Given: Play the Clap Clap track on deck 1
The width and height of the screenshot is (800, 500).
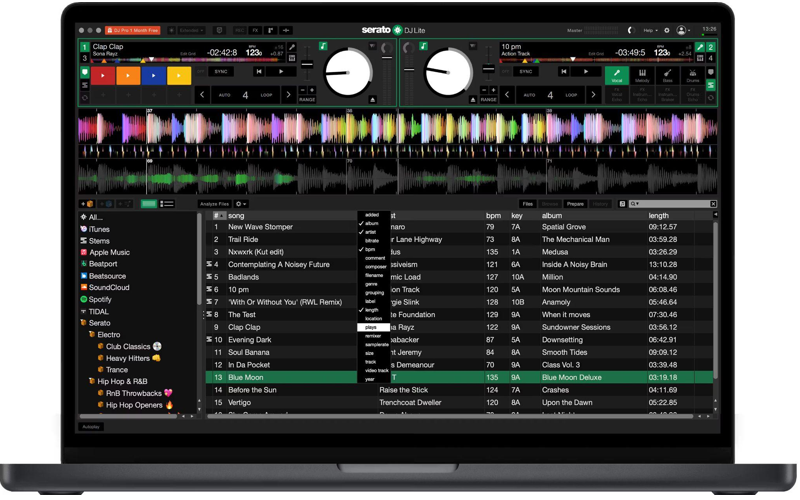Looking at the screenshot, I should 281,71.
